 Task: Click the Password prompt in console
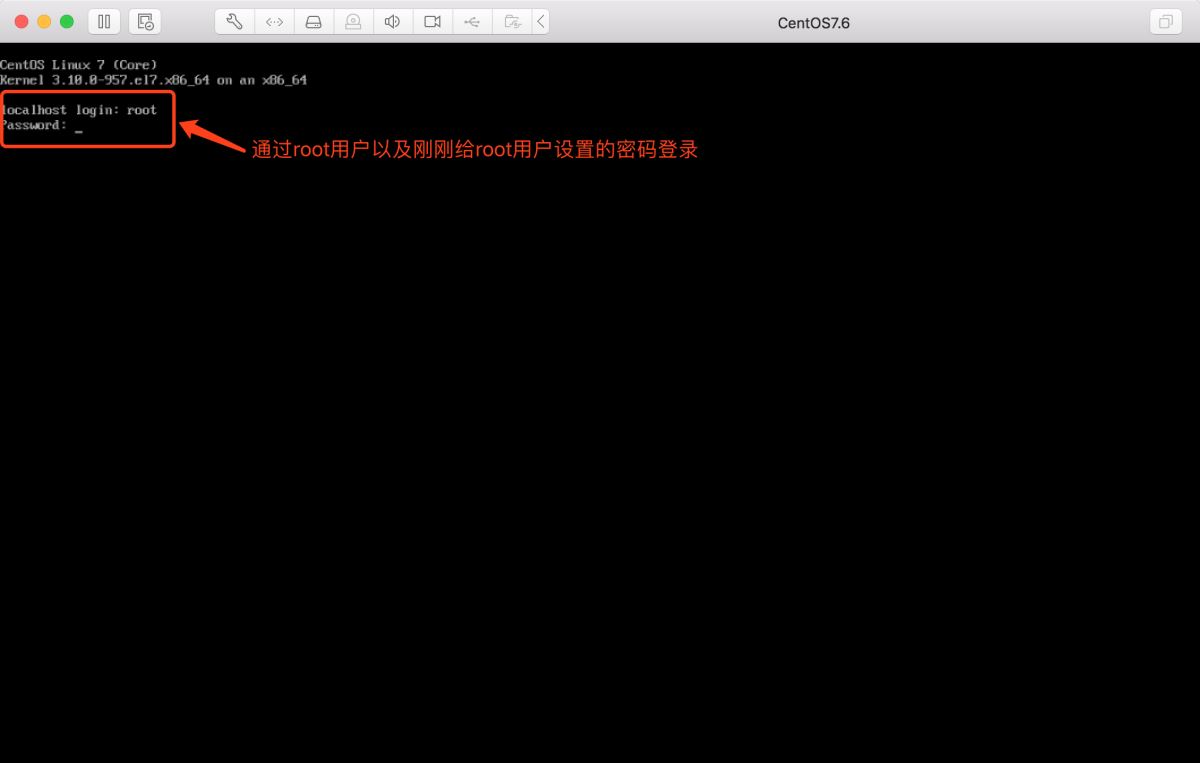[34, 126]
